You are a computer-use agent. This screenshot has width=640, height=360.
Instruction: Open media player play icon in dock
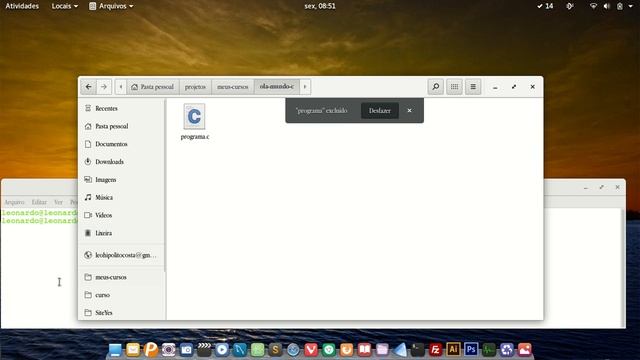coord(222,349)
